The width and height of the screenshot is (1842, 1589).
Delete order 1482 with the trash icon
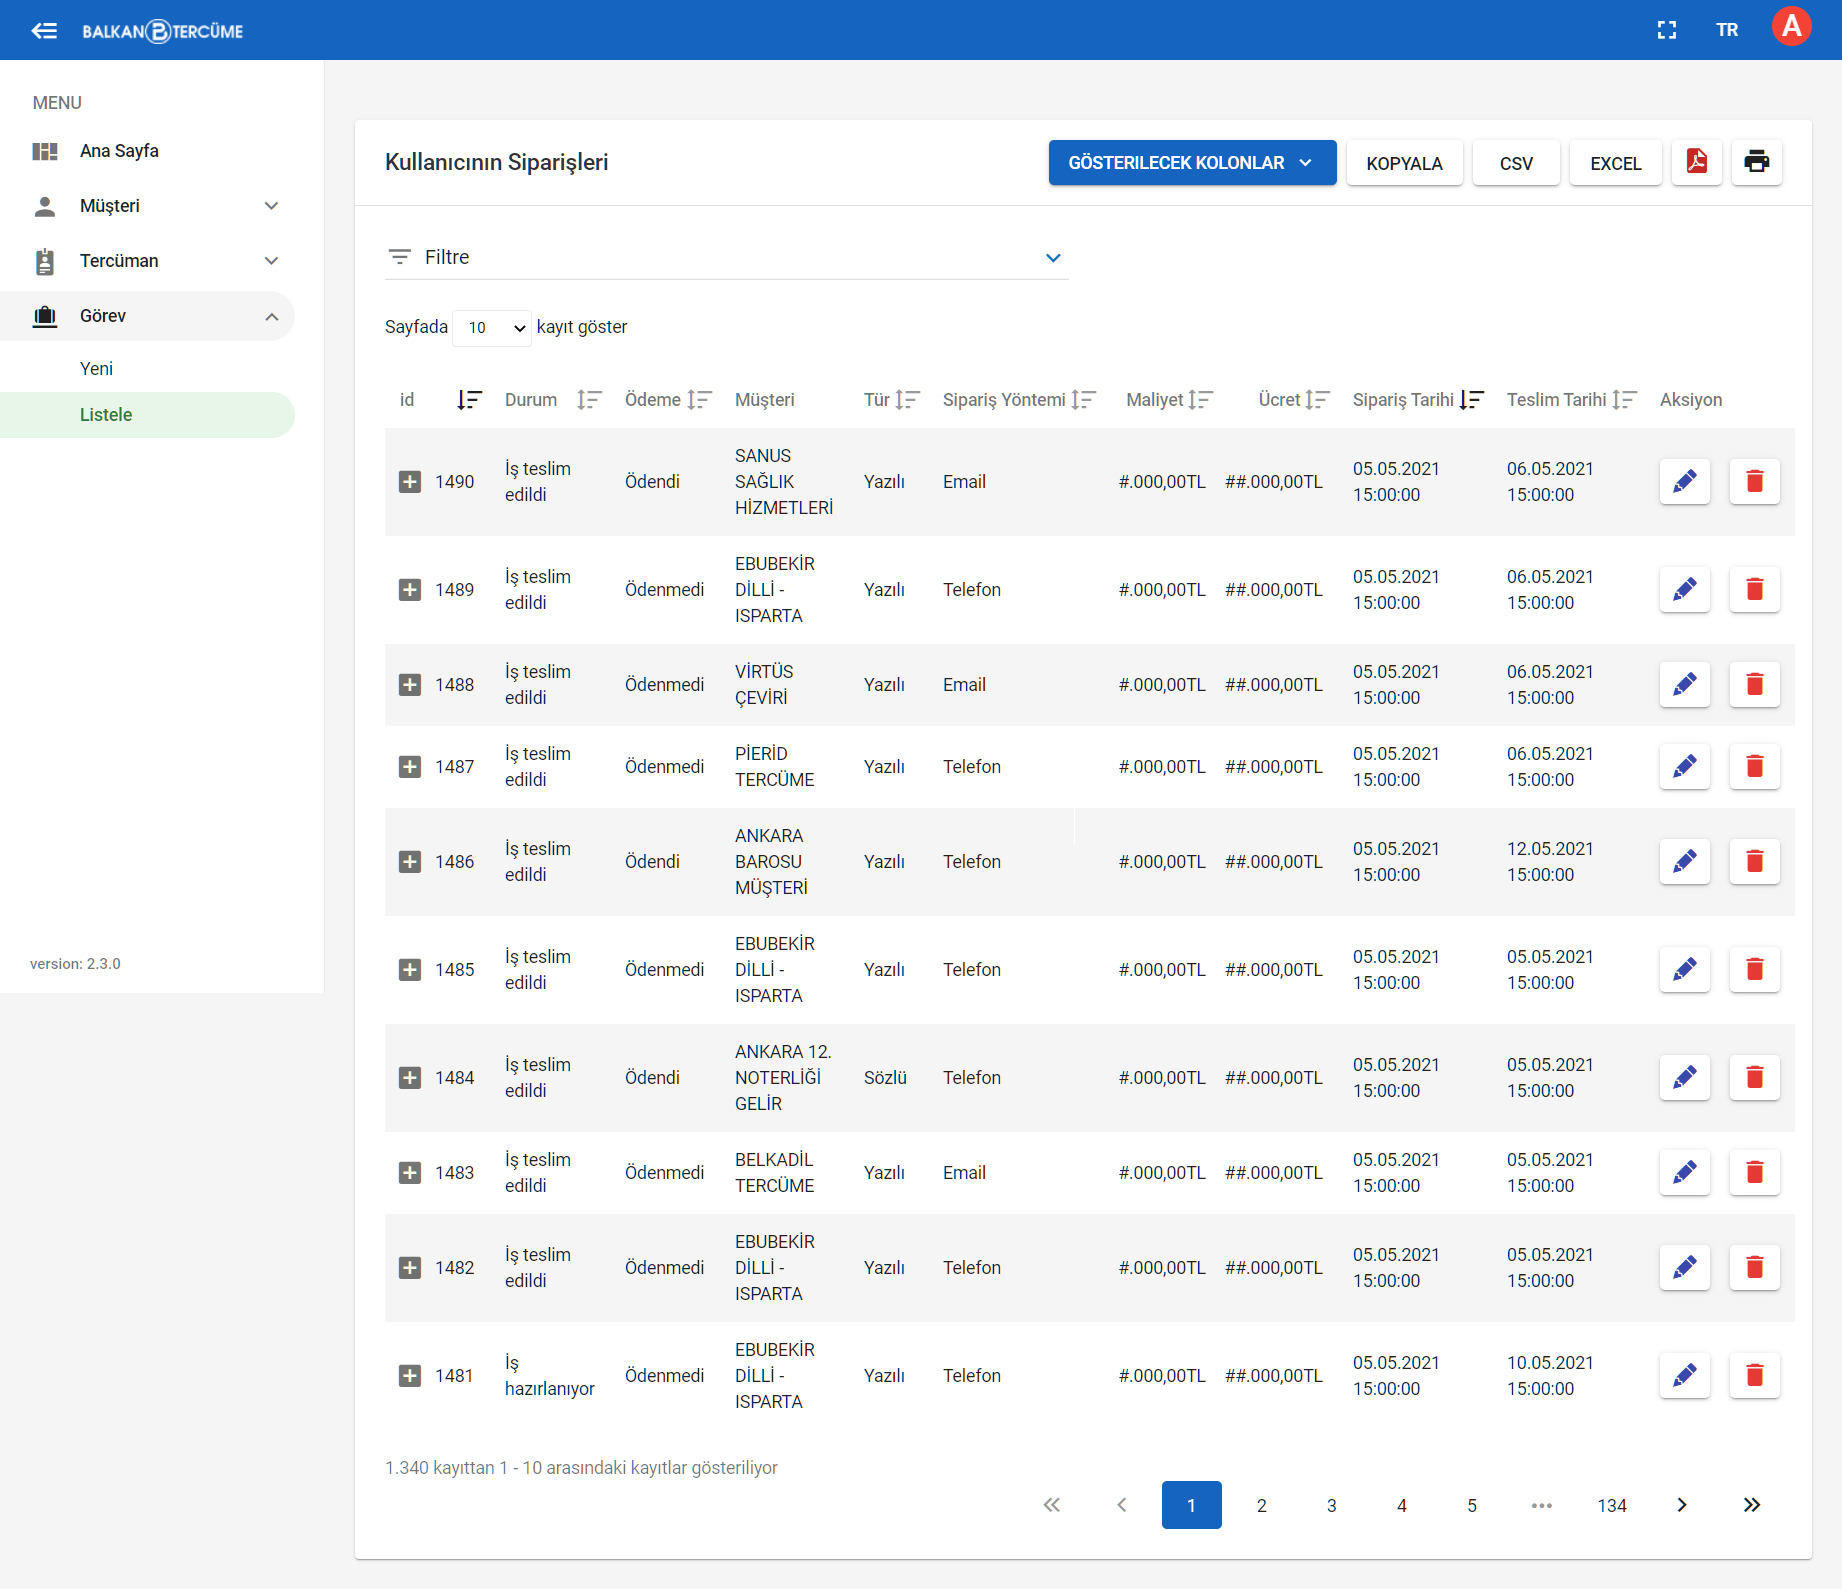[1755, 1268]
